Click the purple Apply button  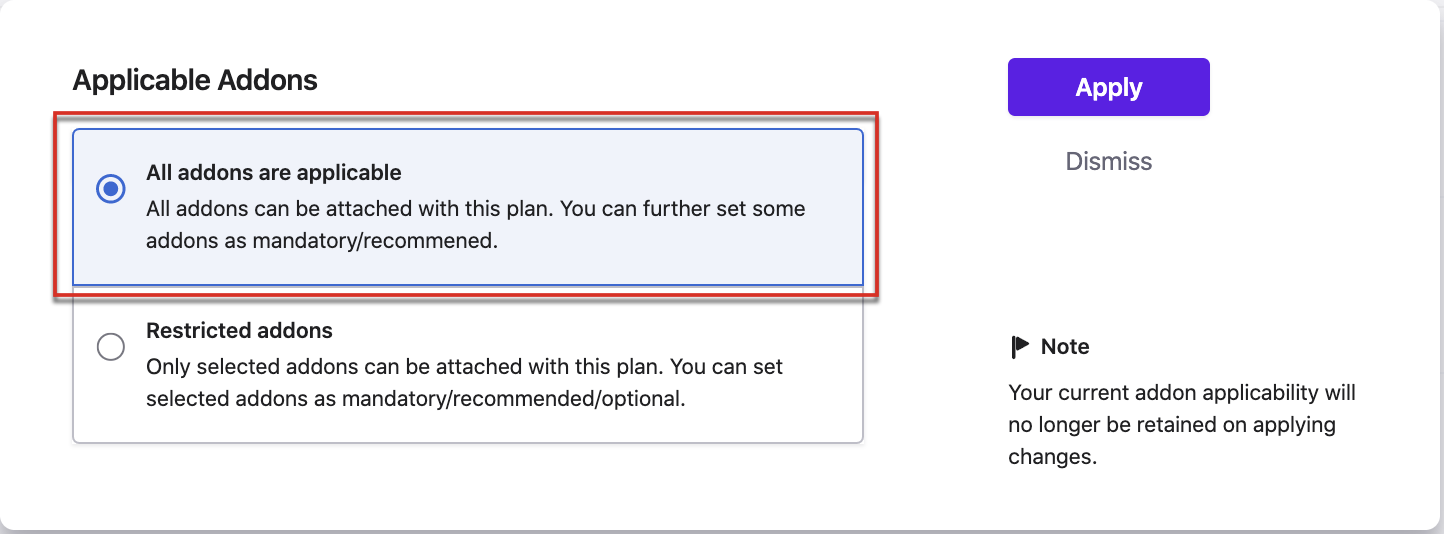click(x=1108, y=87)
